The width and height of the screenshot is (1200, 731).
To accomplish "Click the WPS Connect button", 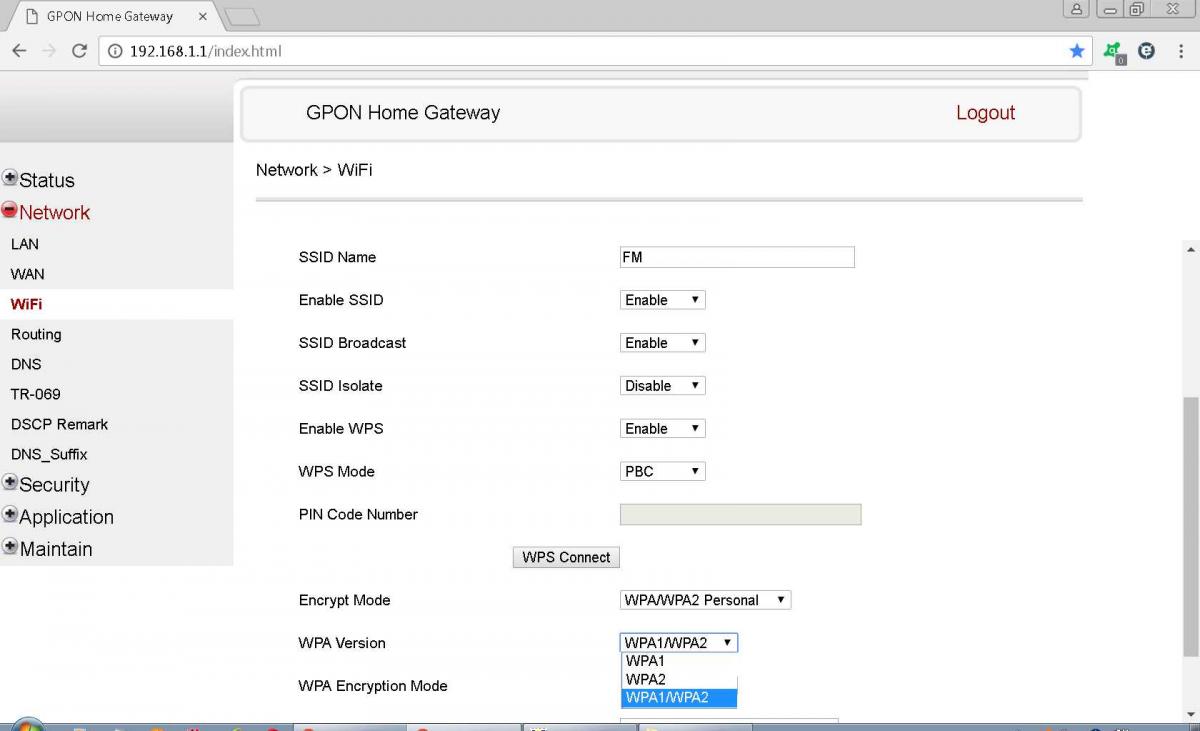I will pyautogui.click(x=566, y=557).
